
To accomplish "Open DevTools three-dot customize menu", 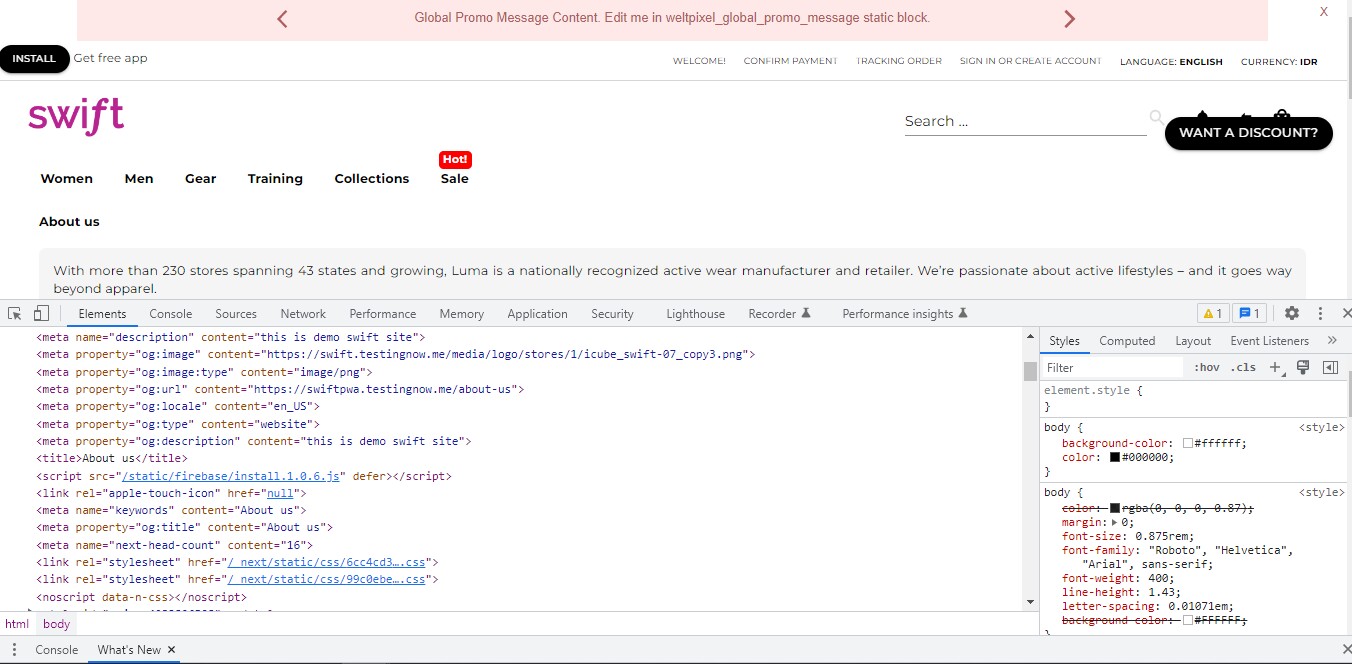I will click(x=1320, y=313).
